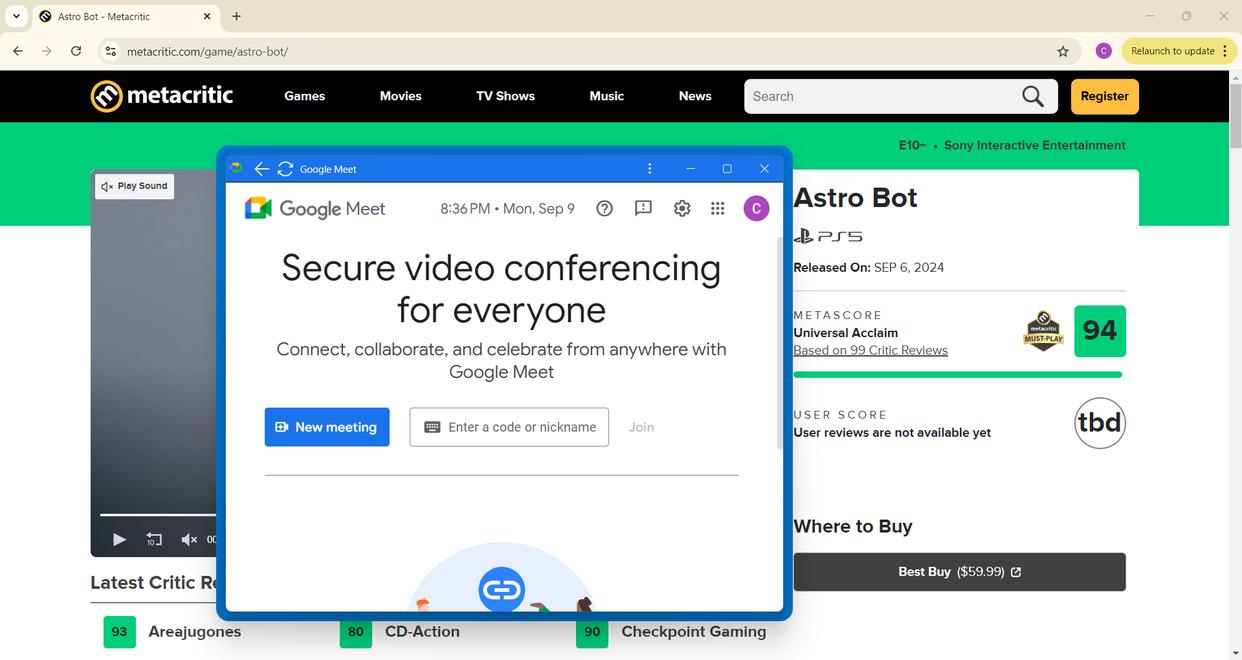Screen dimensions: 1242x660
Task: Click Chrome back arrow
Action: (x=18, y=51)
